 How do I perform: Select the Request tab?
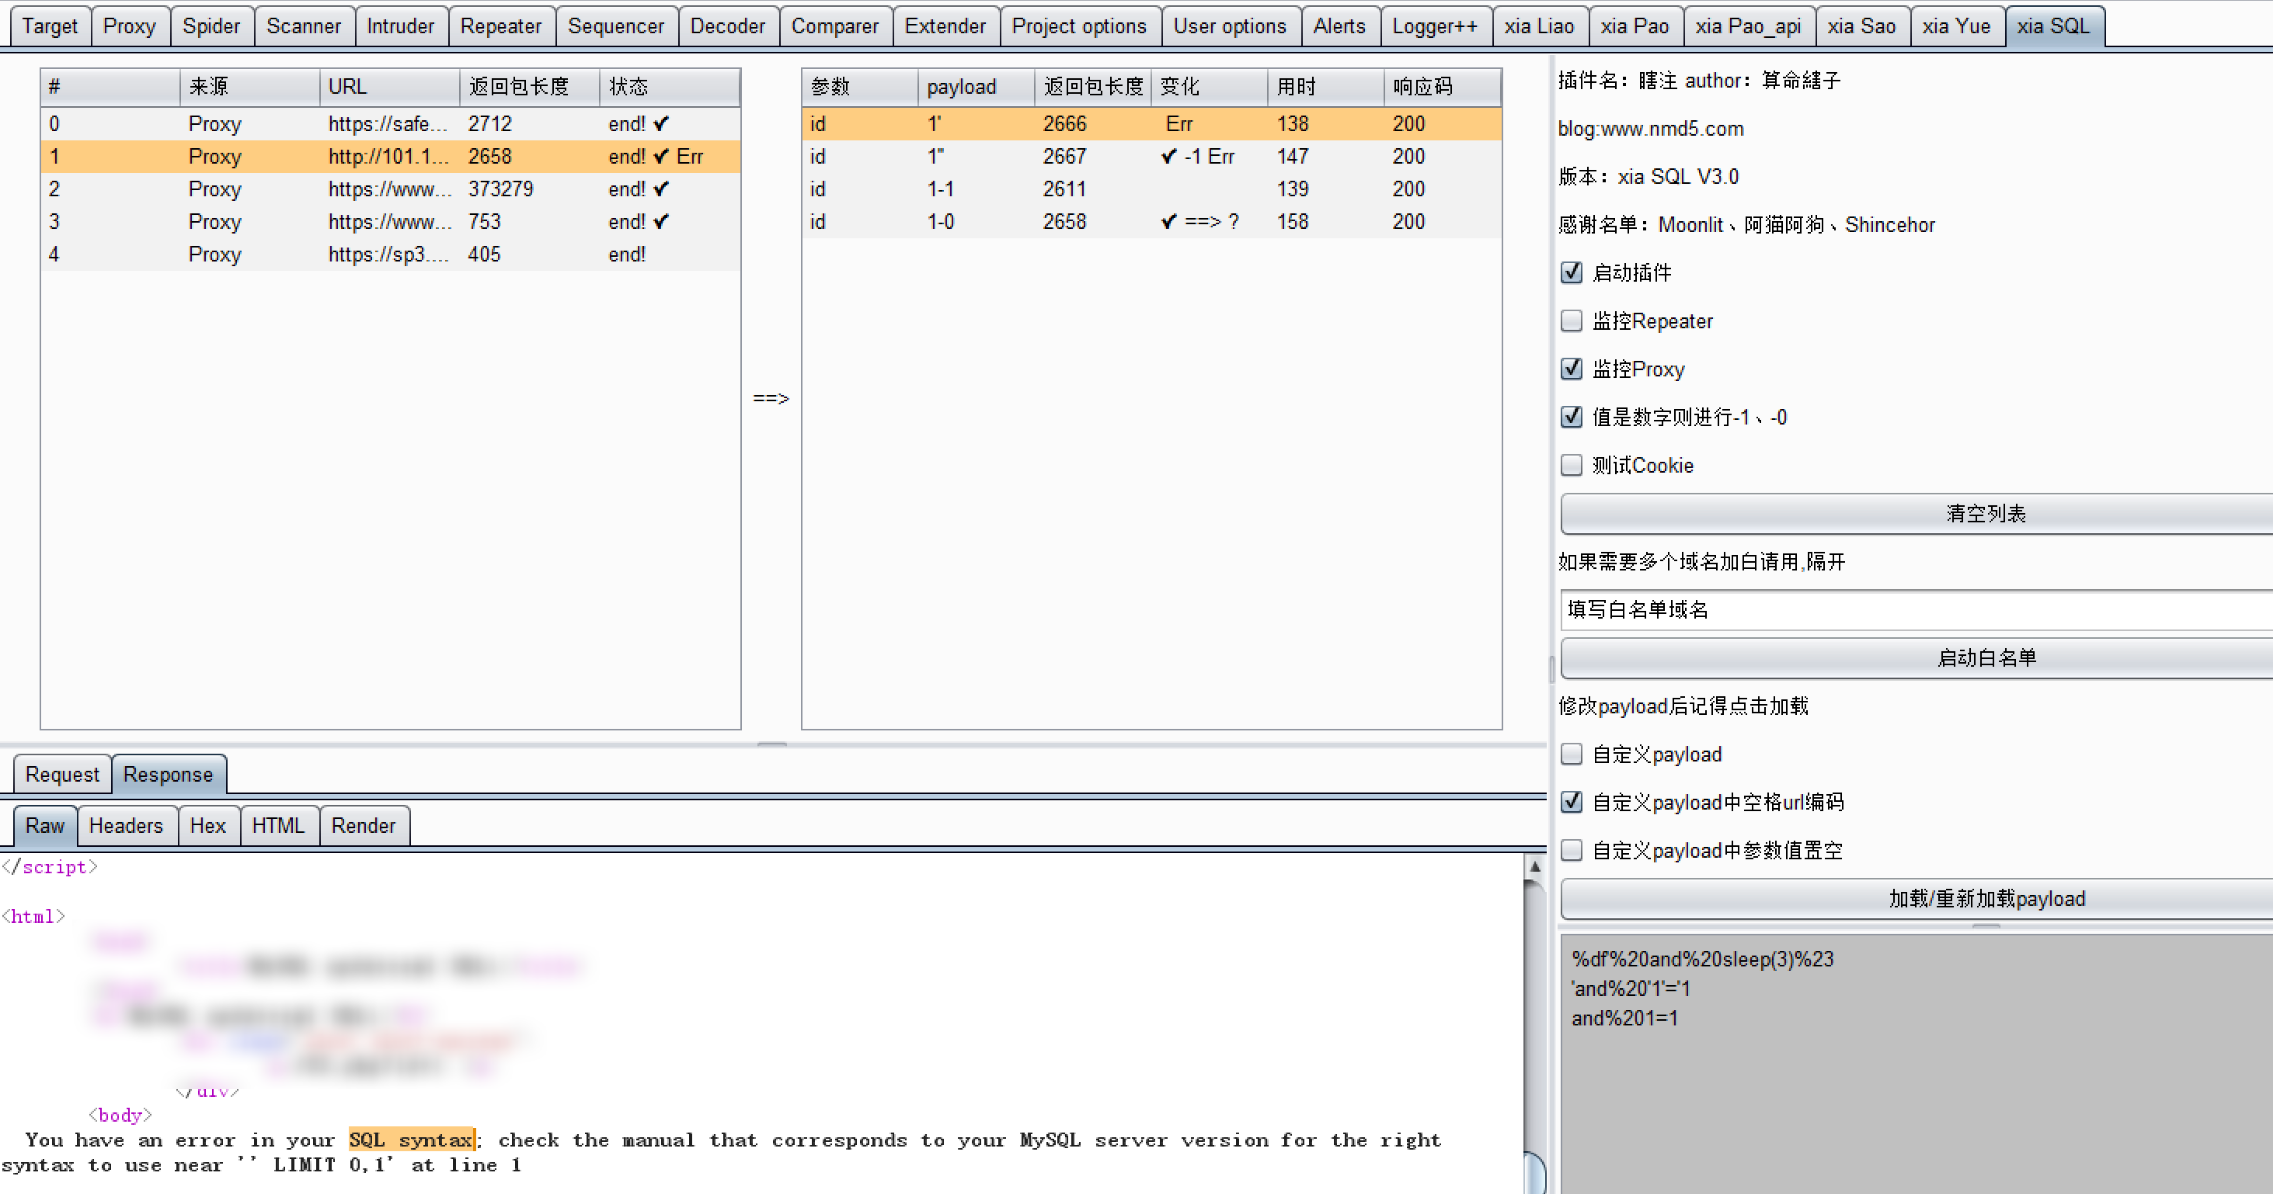pos(62,774)
